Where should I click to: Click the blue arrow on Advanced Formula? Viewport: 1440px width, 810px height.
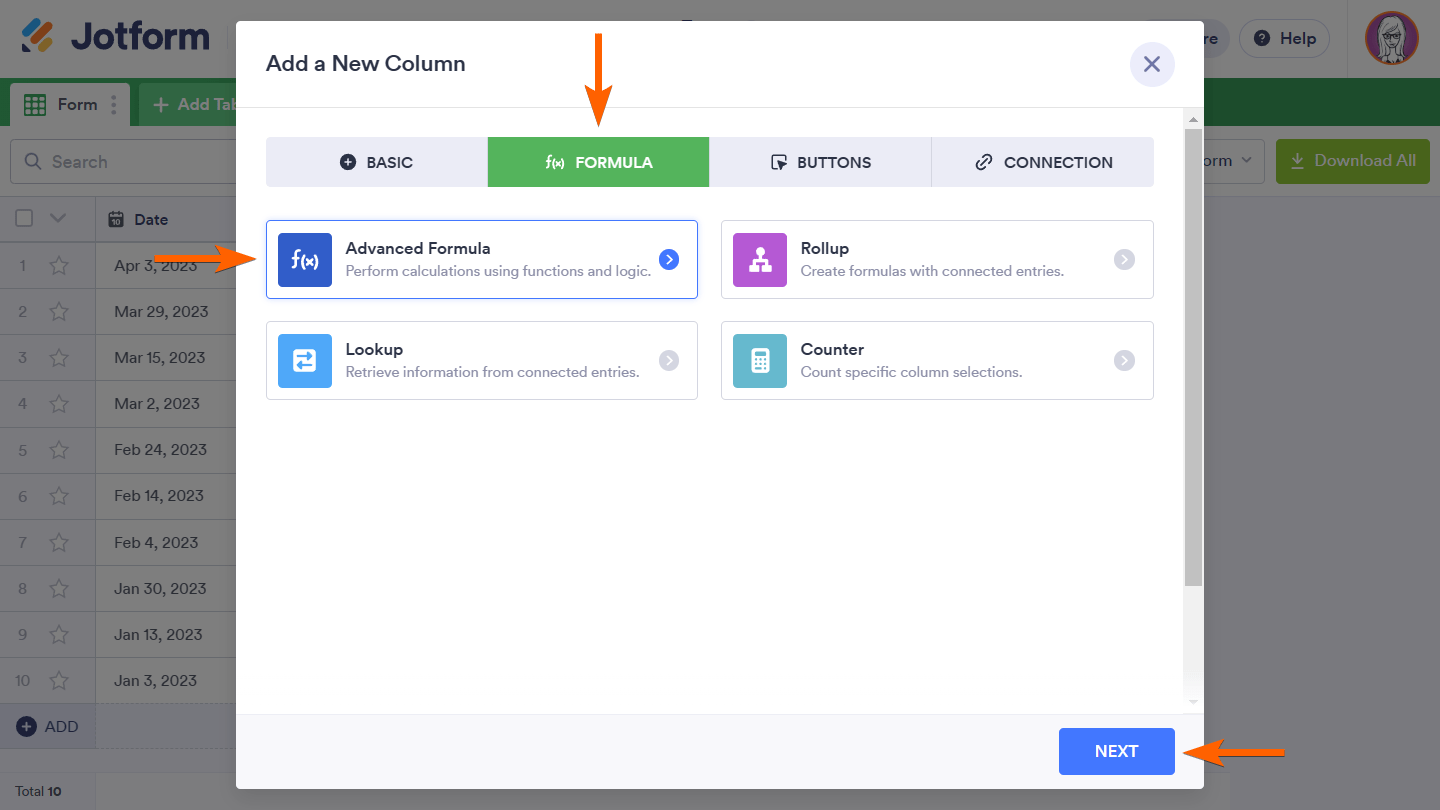(x=669, y=260)
